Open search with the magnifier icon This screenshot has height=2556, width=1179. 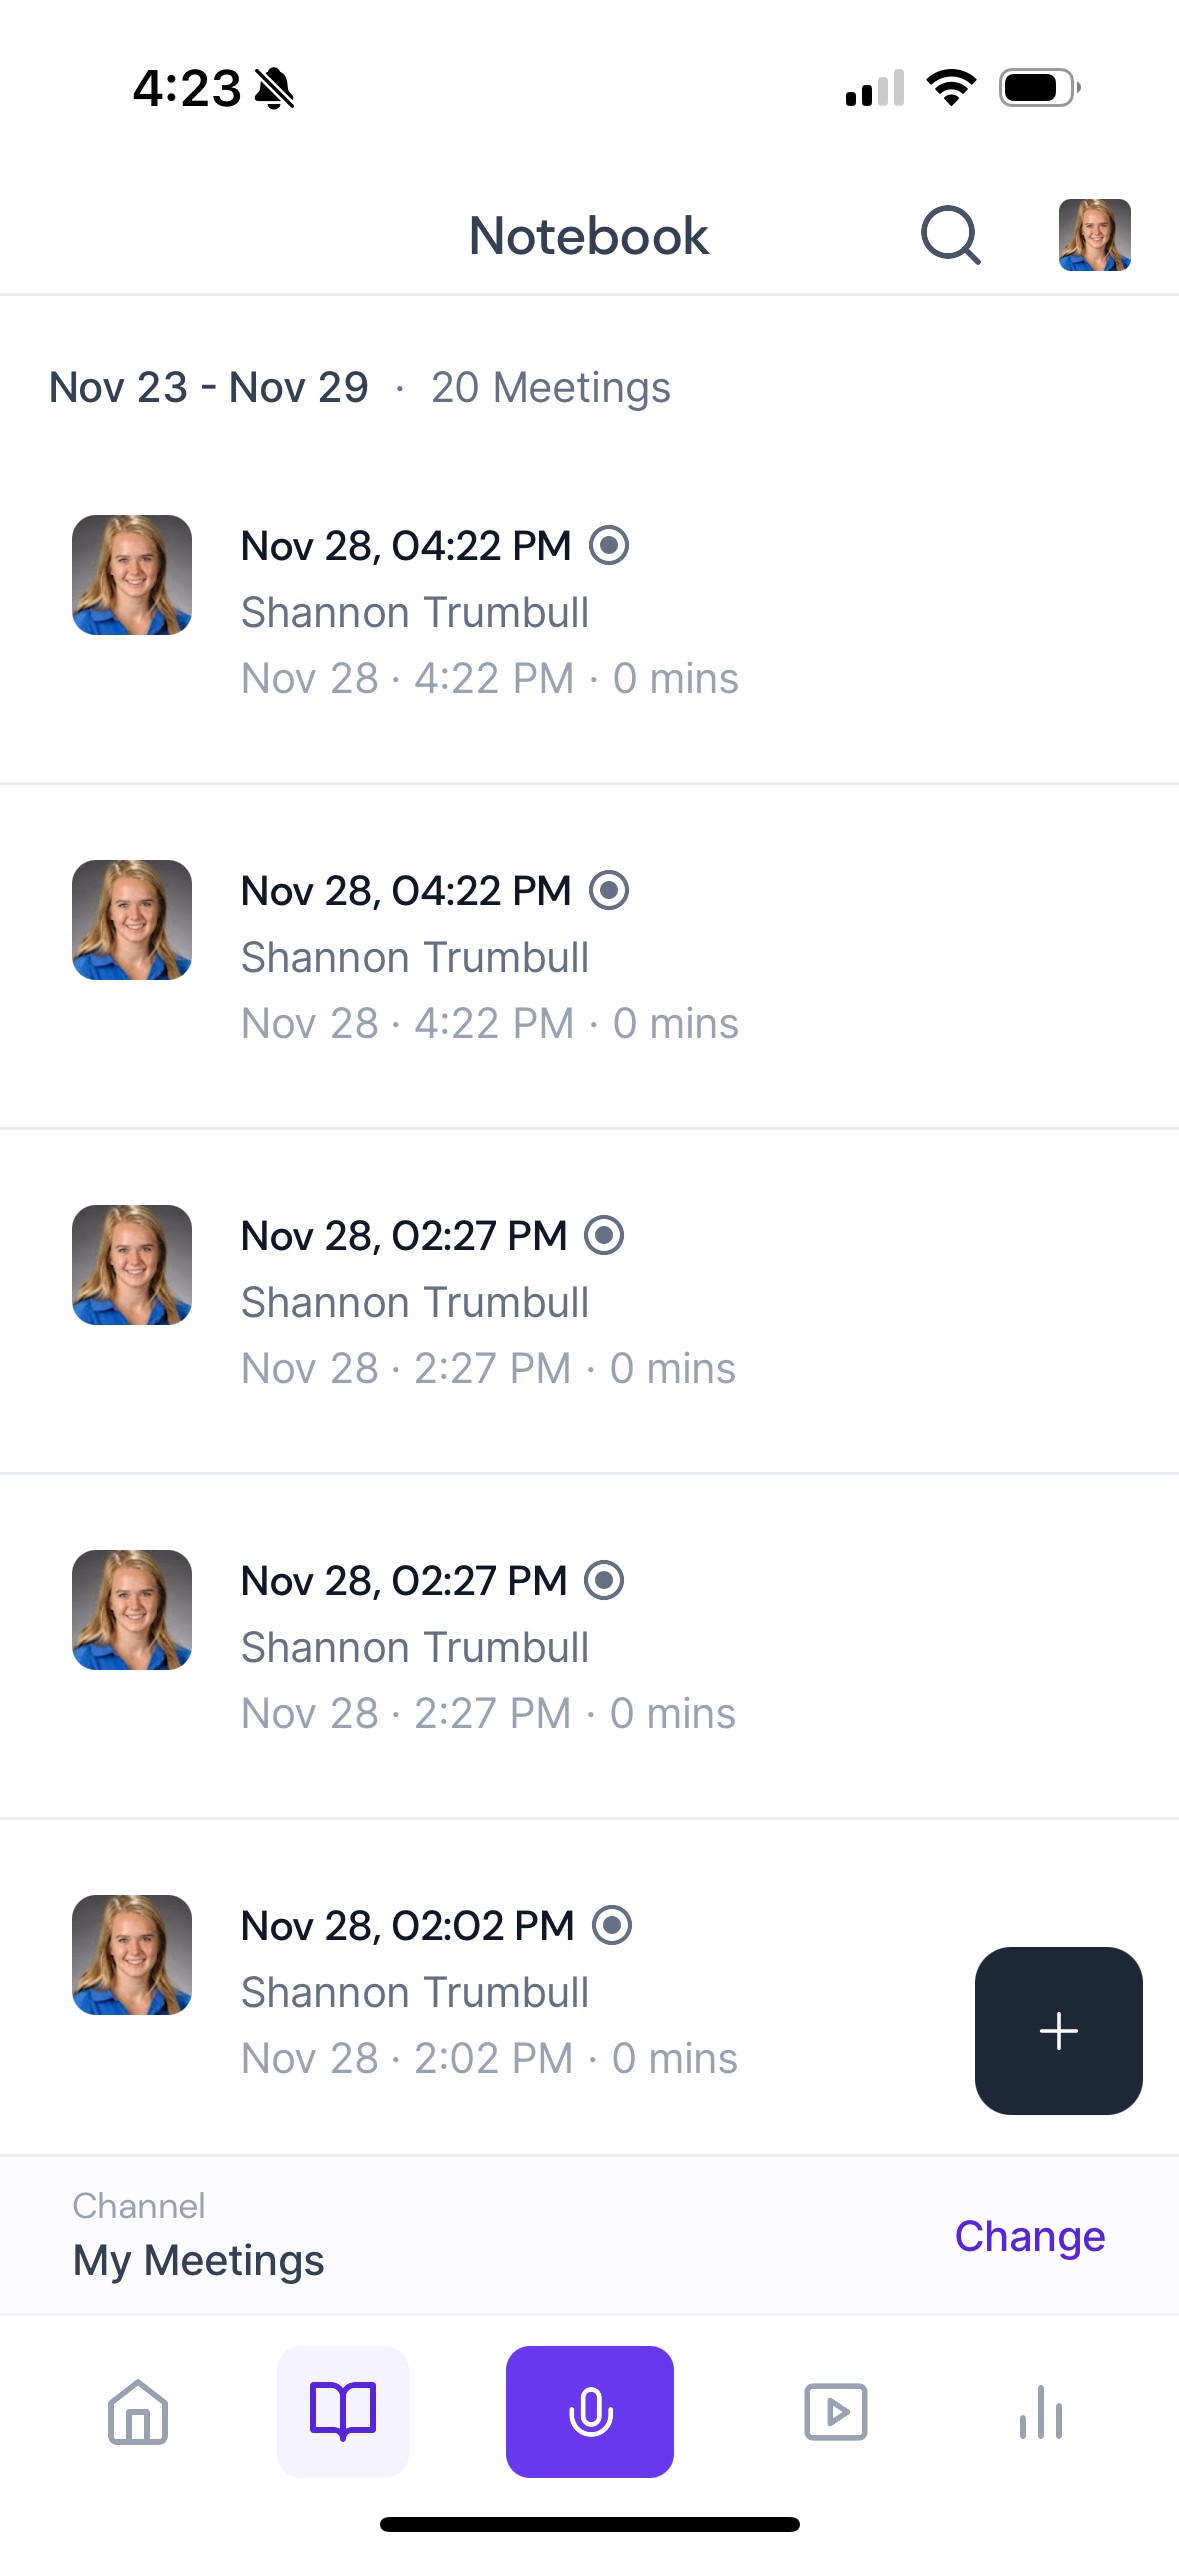pyautogui.click(x=950, y=236)
